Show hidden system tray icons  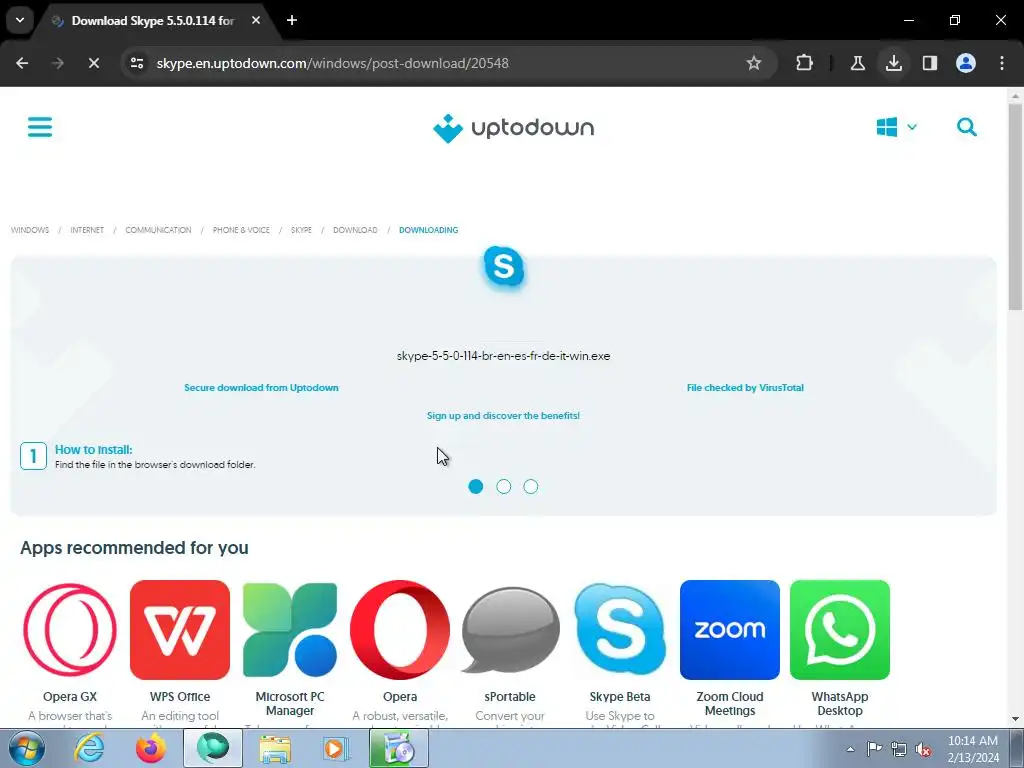point(850,749)
